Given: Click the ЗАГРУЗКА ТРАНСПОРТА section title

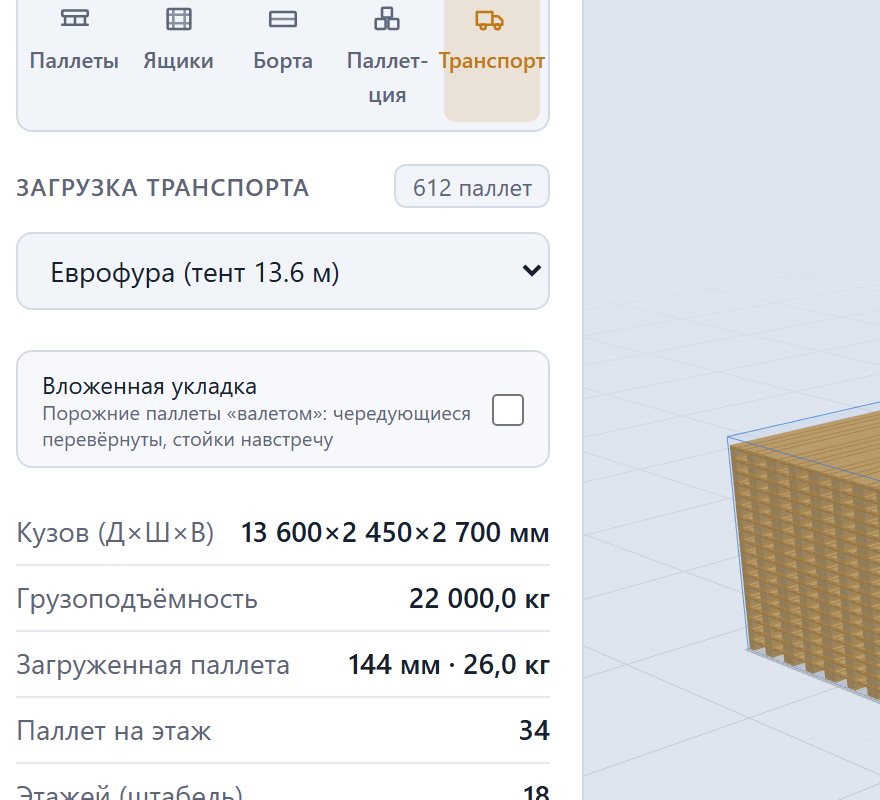Looking at the screenshot, I should point(163,188).
